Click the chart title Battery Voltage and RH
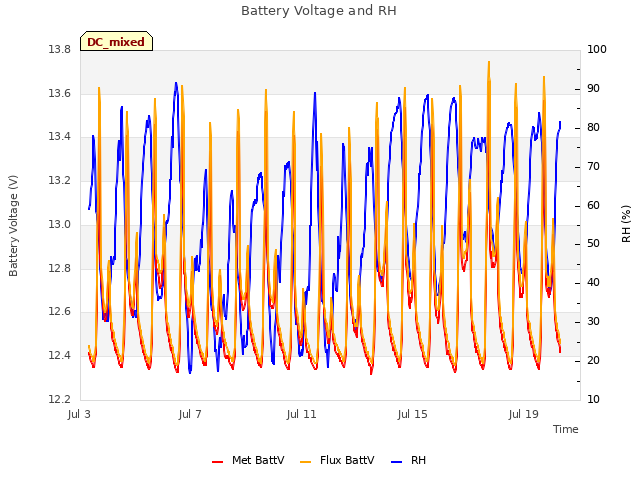640x480 pixels. pos(319,11)
